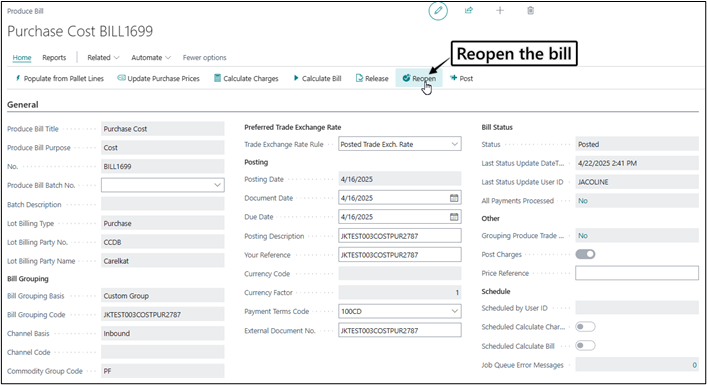The height and width of the screenshot is (385, 707).
Task: Click the General section heading
Action: click(x=23, y=105)
